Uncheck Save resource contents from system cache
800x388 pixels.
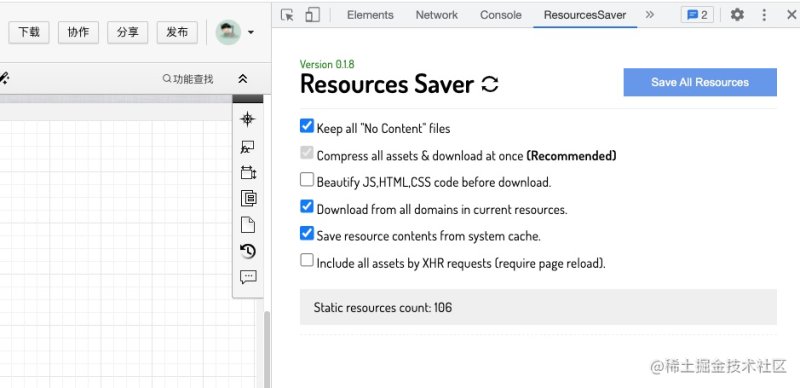pos(307,233)
